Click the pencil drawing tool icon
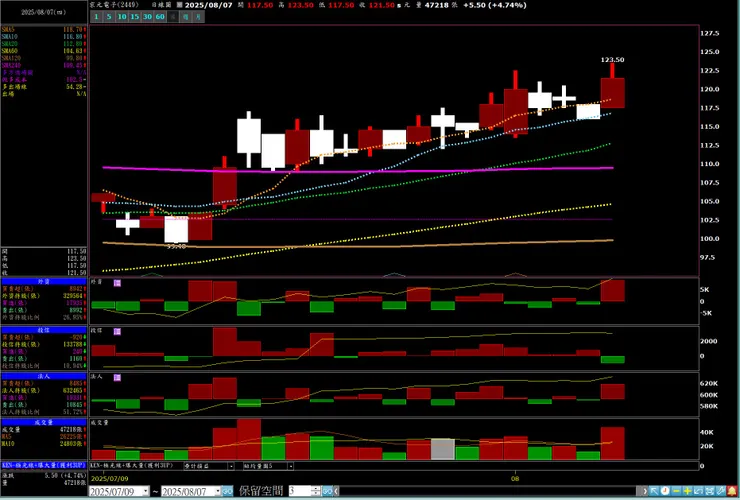Image resolution: width=740 pixels, height=500 pixels. [721, 491]
